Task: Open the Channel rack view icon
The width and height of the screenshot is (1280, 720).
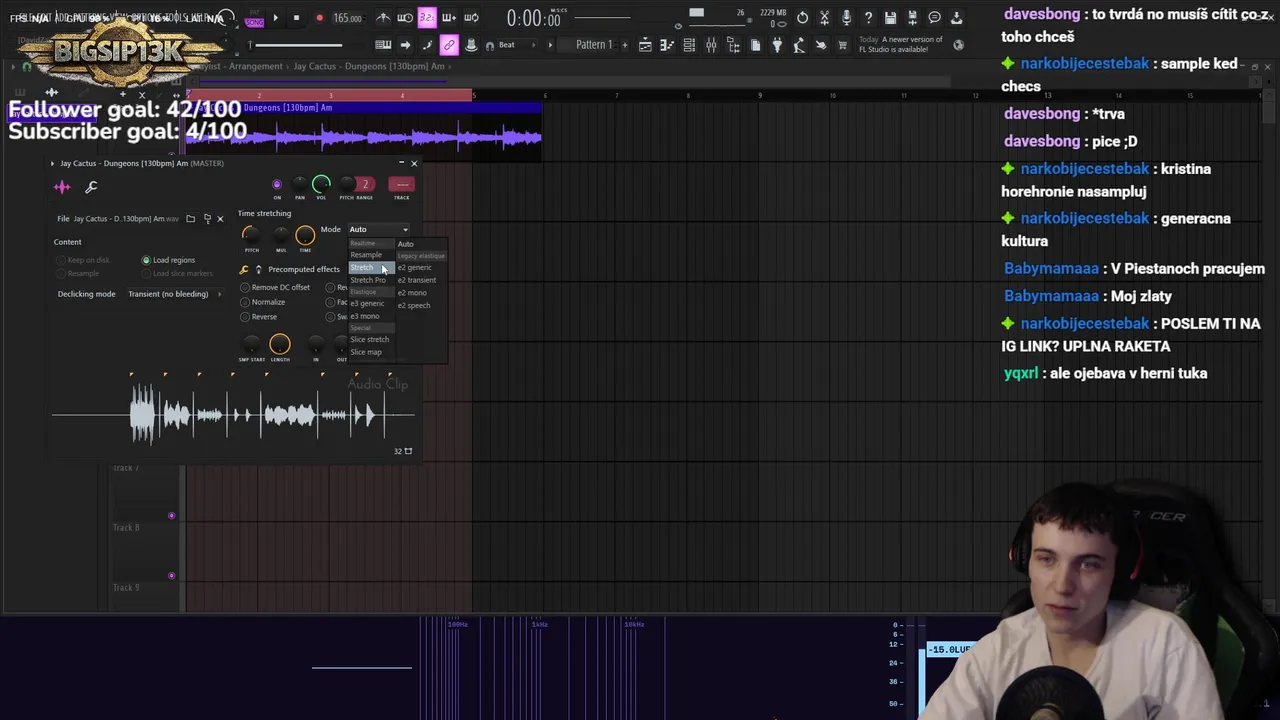Action: pos(689,45)
